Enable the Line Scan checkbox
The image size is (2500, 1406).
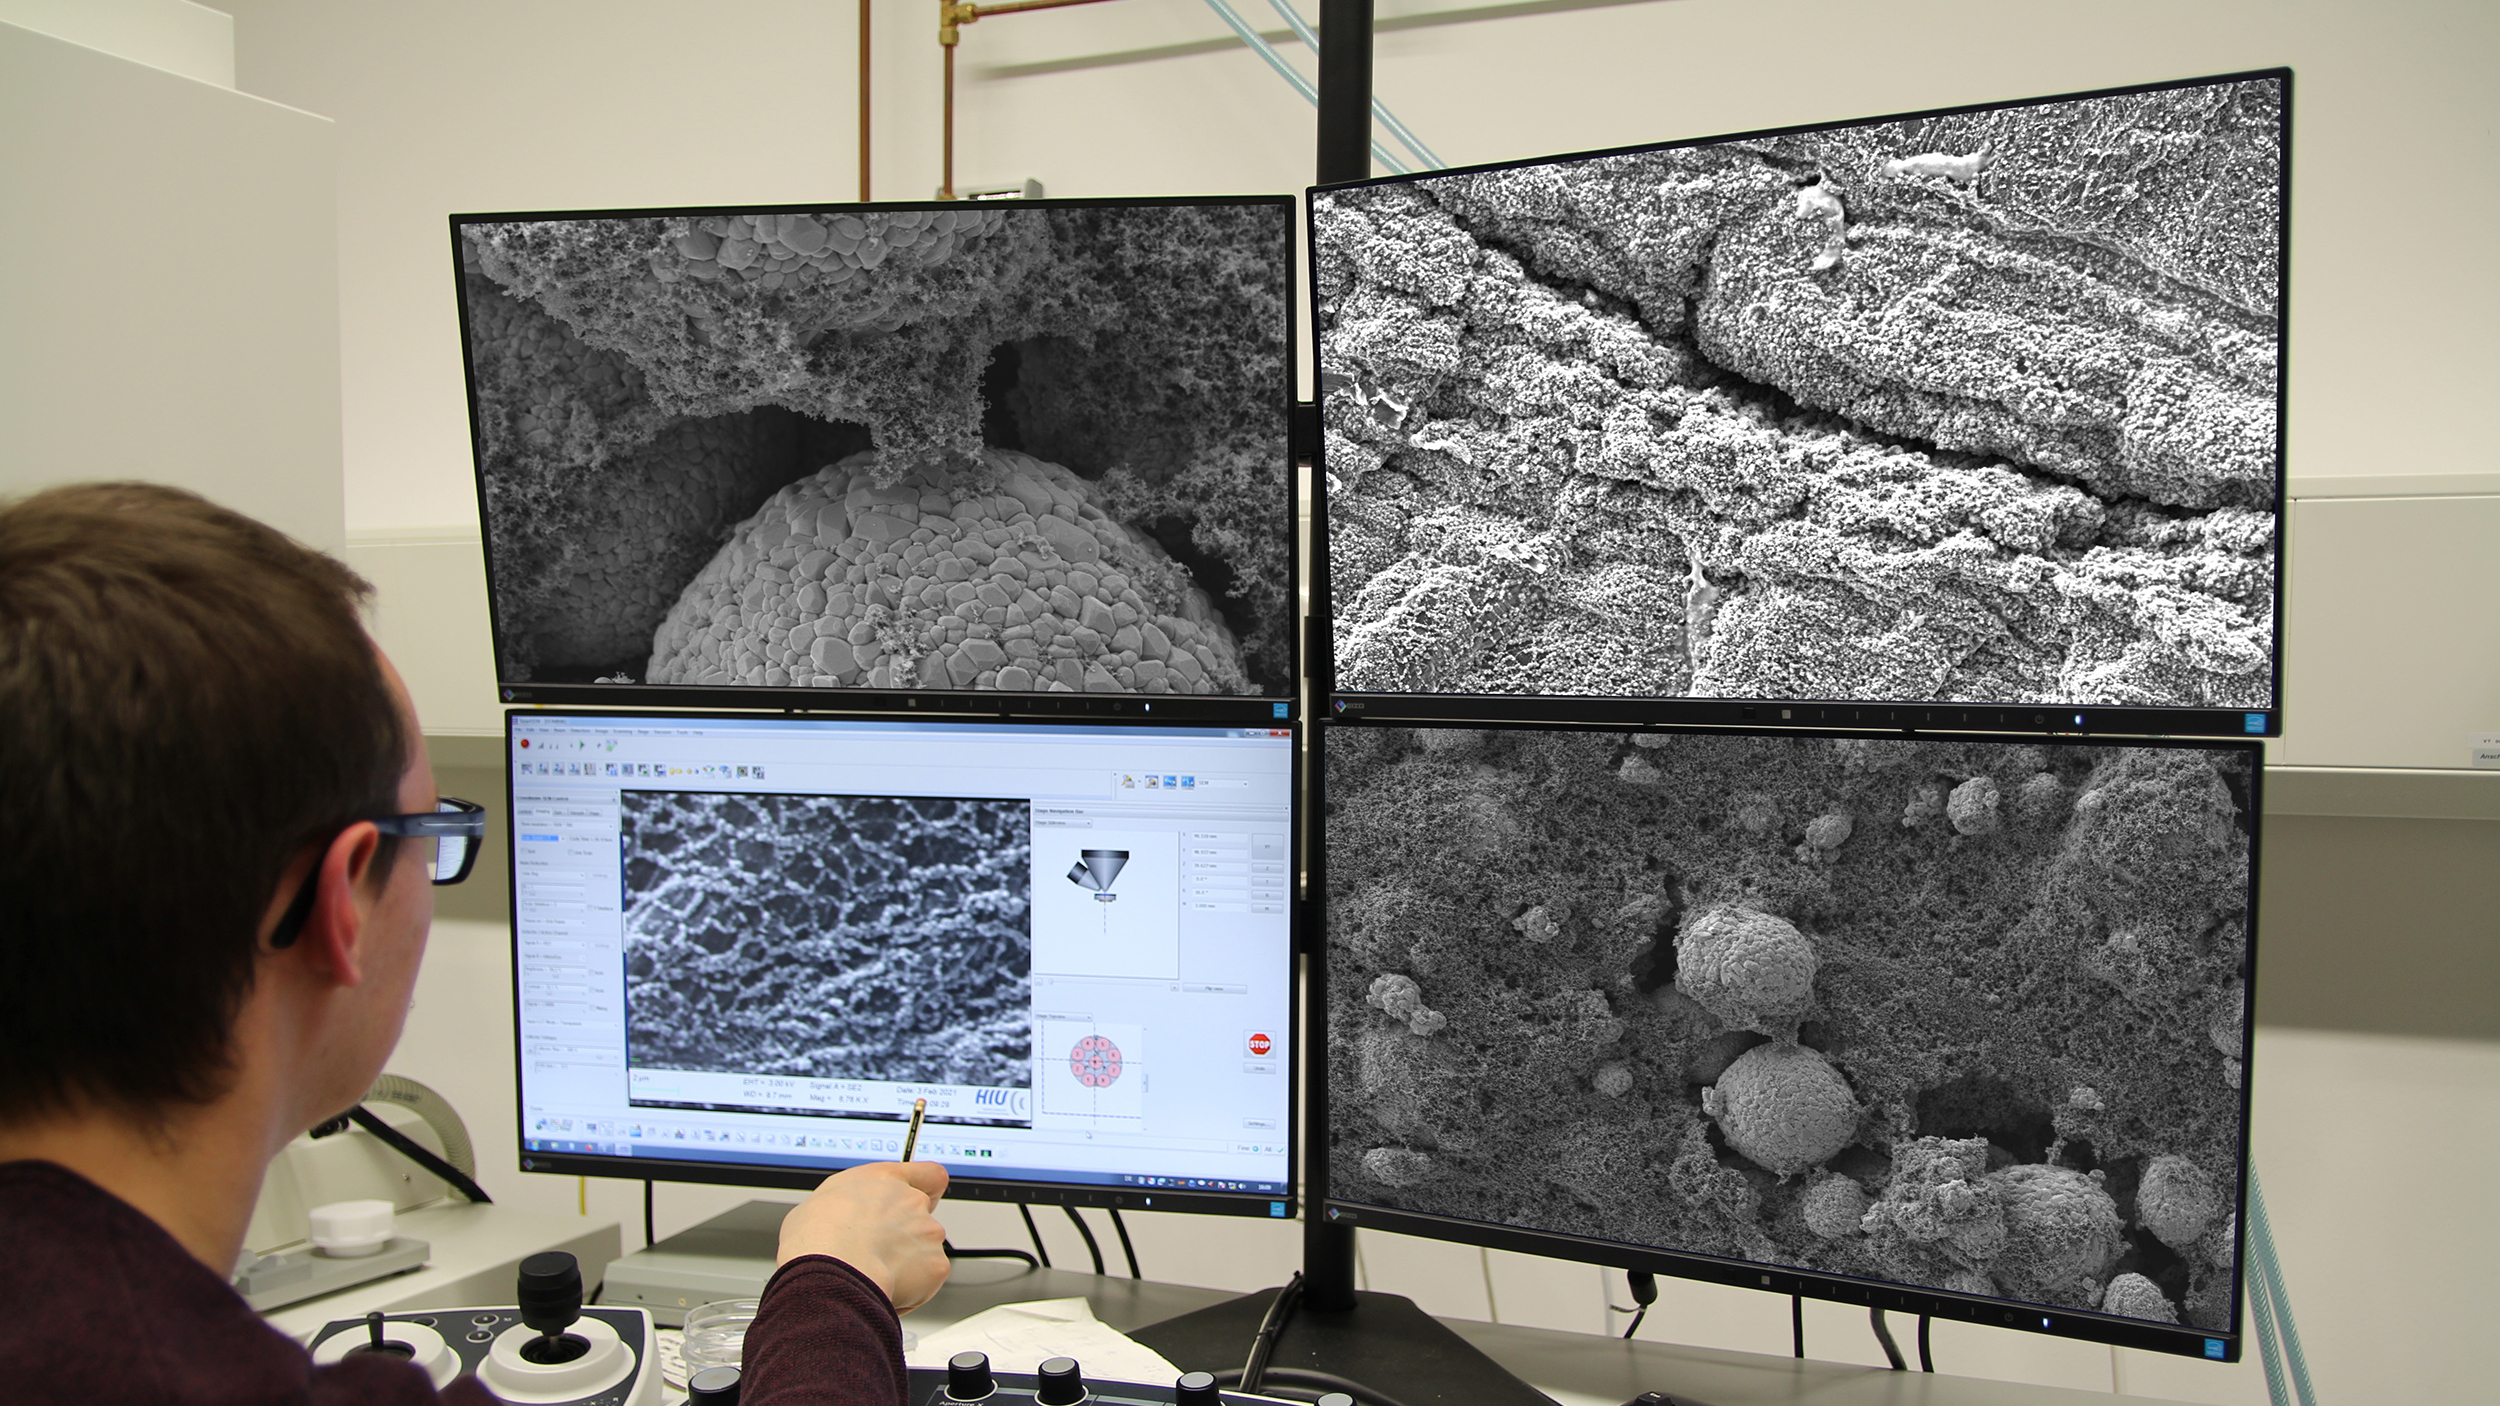570,853
